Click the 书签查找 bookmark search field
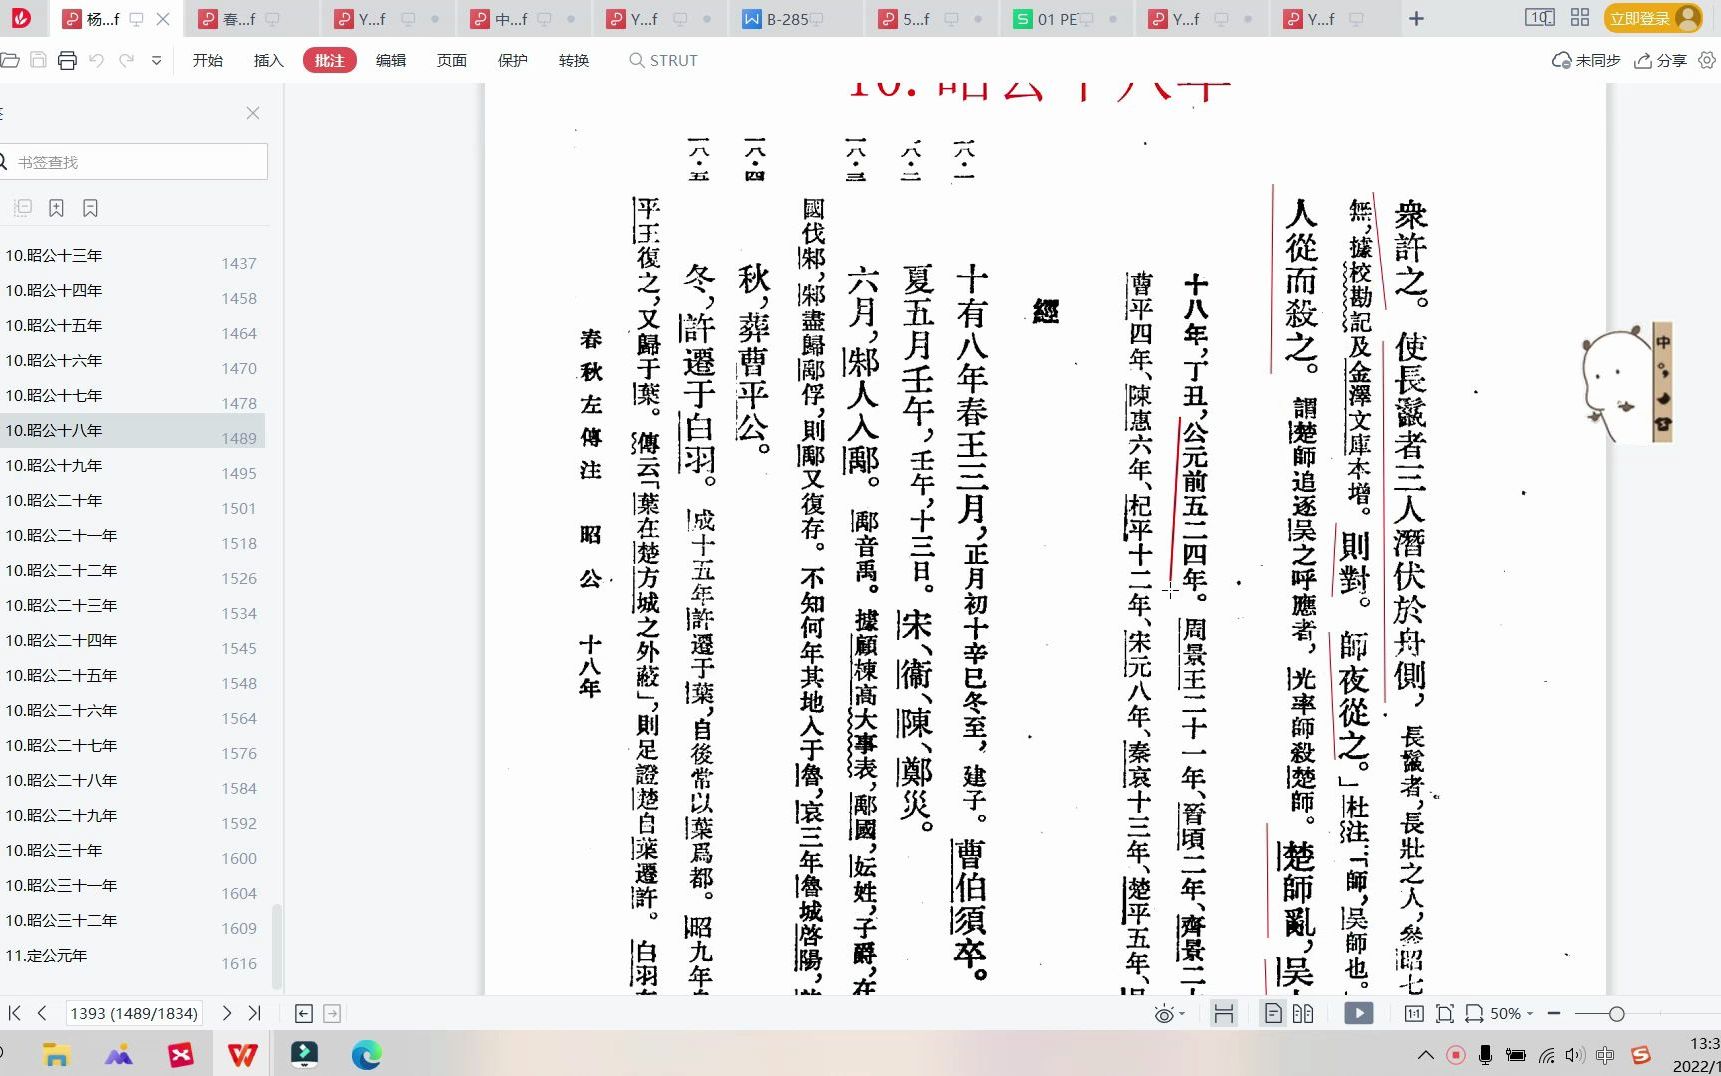 point(134,162)
